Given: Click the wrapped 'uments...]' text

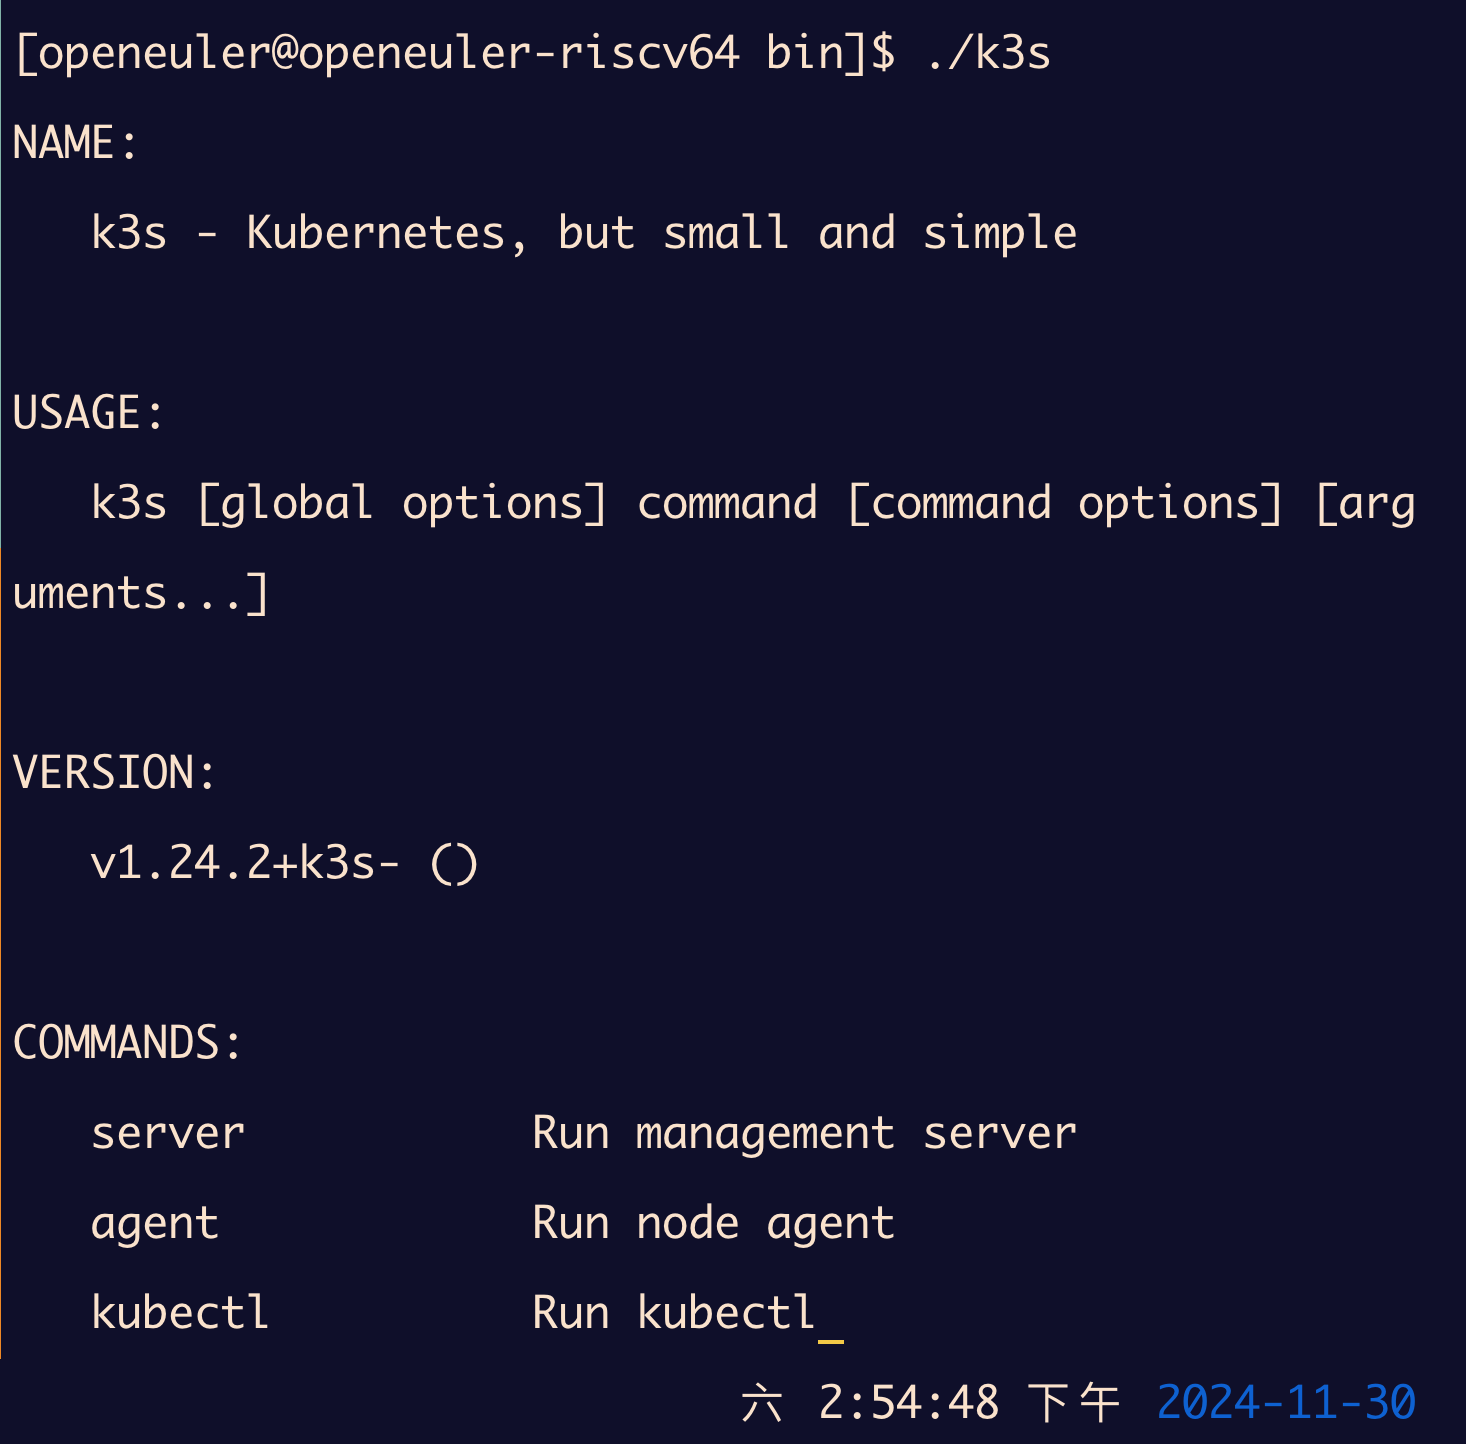Looking at the screenshot, I should (141, 593).
